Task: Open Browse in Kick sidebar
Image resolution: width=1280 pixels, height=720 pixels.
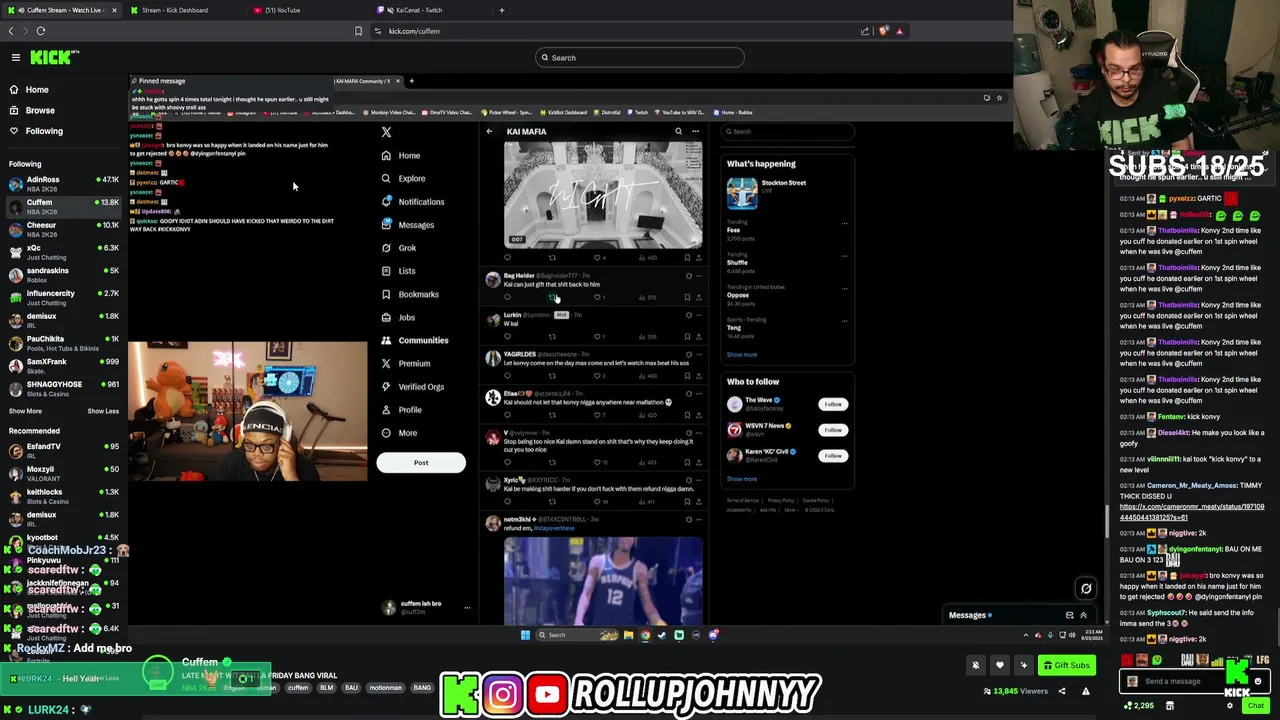Action: coord(40,110)
